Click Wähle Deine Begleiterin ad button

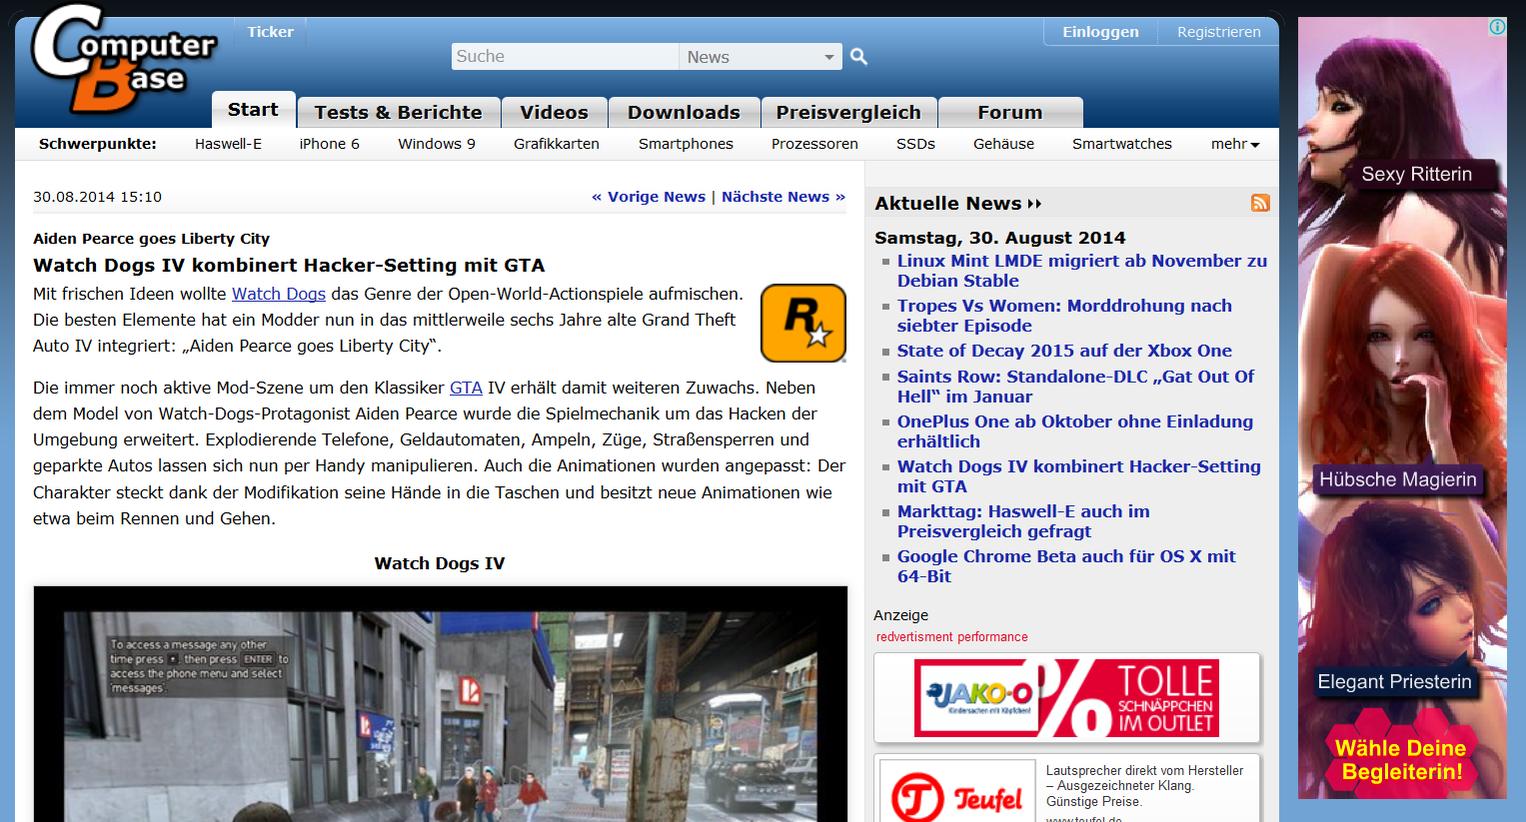(1400, 759)
